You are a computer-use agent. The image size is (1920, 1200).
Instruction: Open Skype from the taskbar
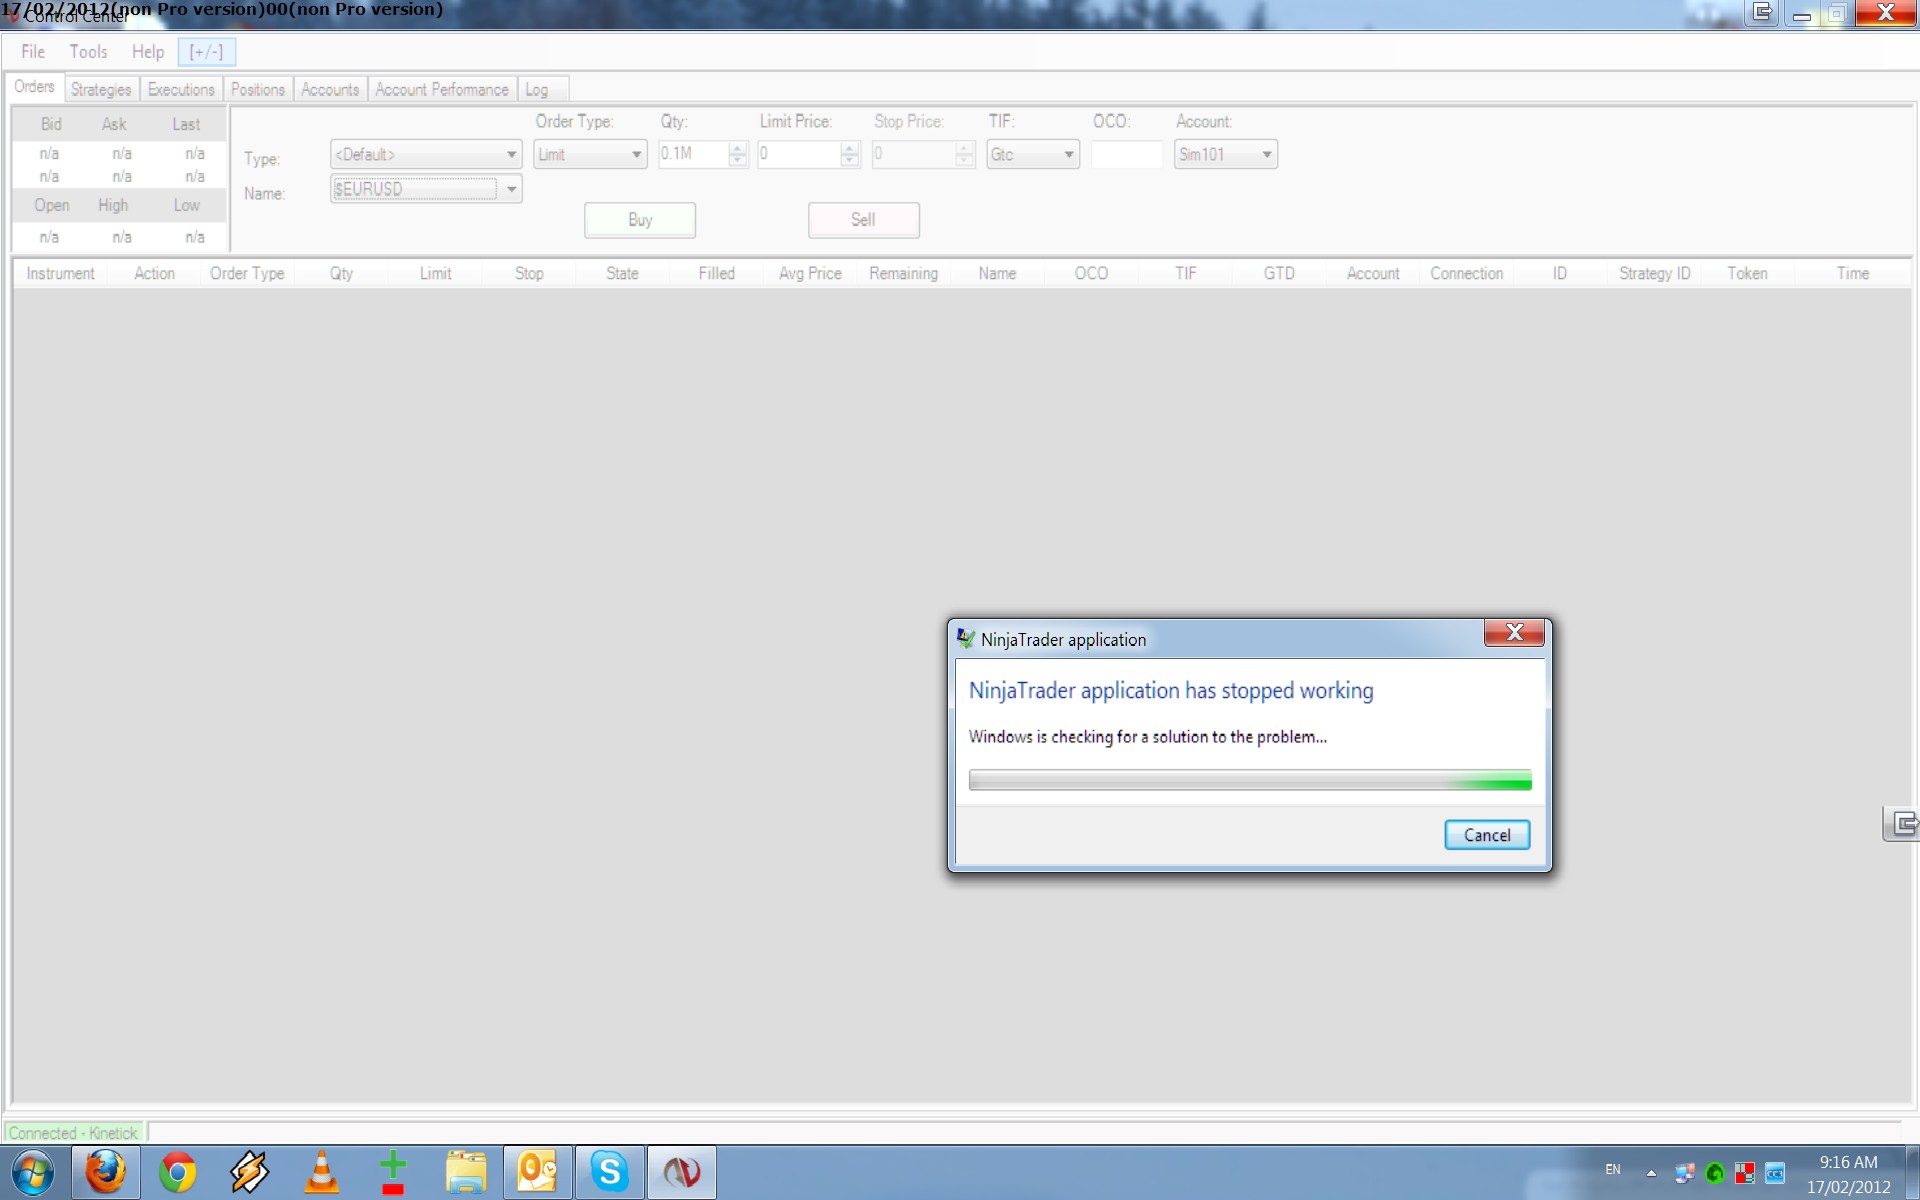coord(609,1172)
